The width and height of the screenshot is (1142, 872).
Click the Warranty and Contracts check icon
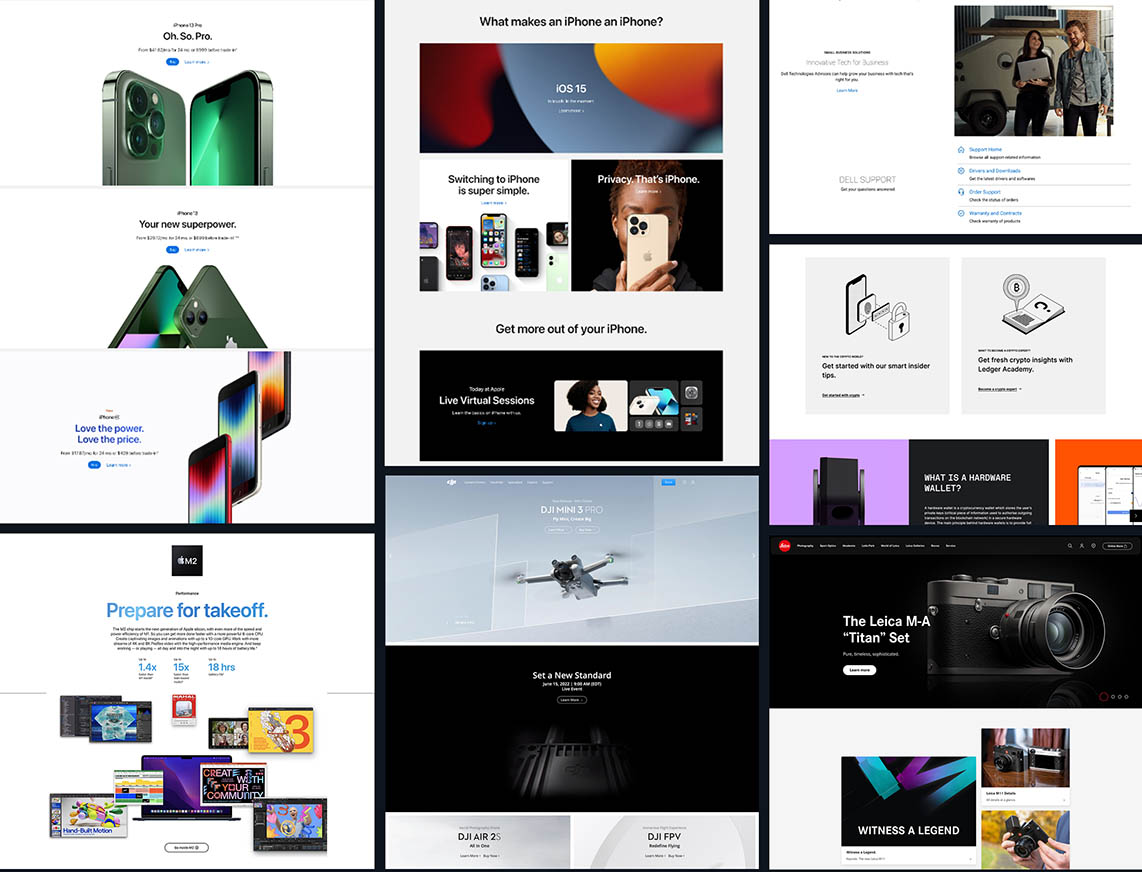tap(961, 213)
